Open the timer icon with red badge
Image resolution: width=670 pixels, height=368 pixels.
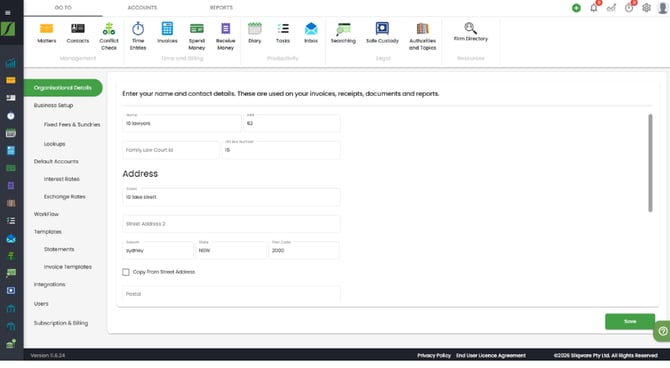(629, 8)
